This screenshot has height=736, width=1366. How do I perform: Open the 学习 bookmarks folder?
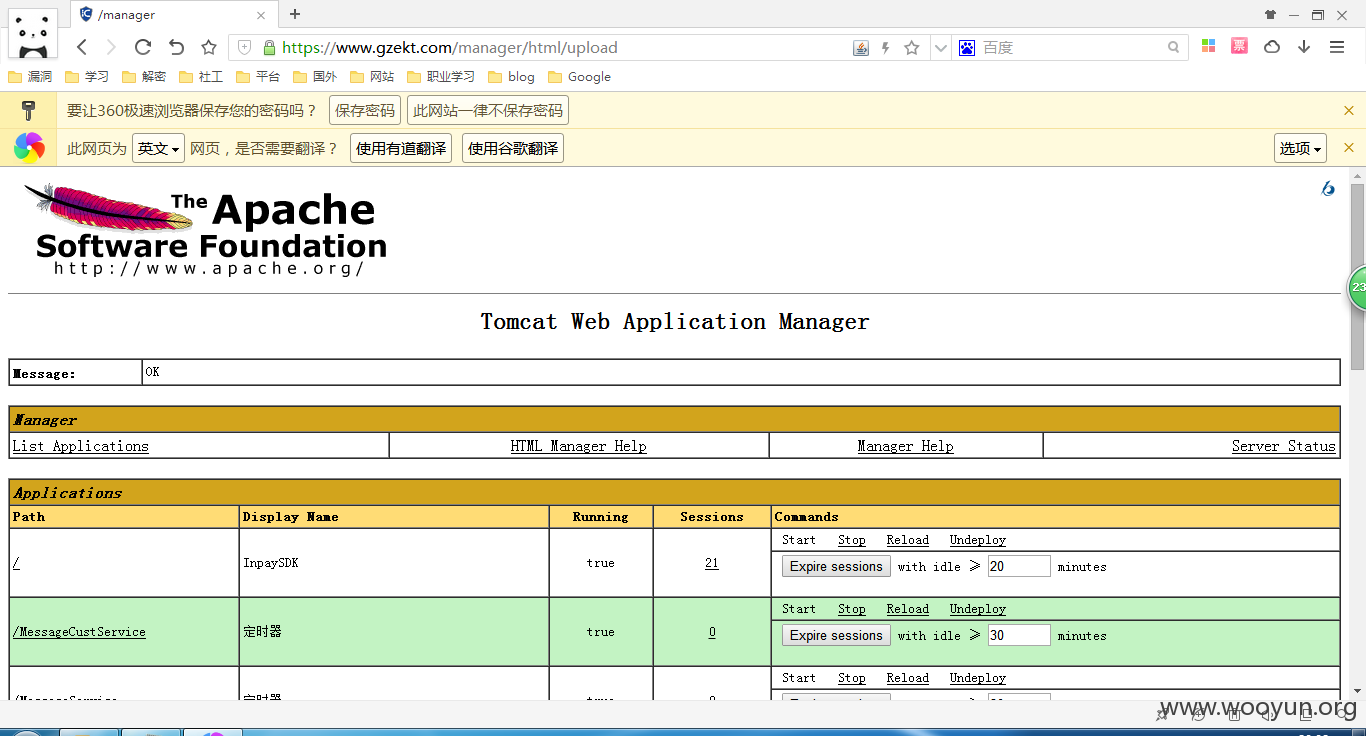87,77
